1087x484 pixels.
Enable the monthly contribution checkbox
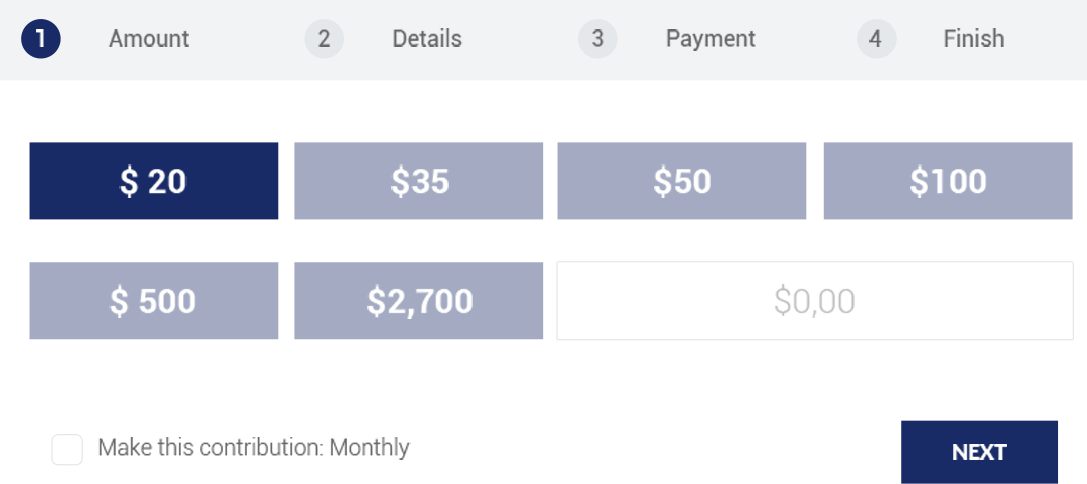67,449
